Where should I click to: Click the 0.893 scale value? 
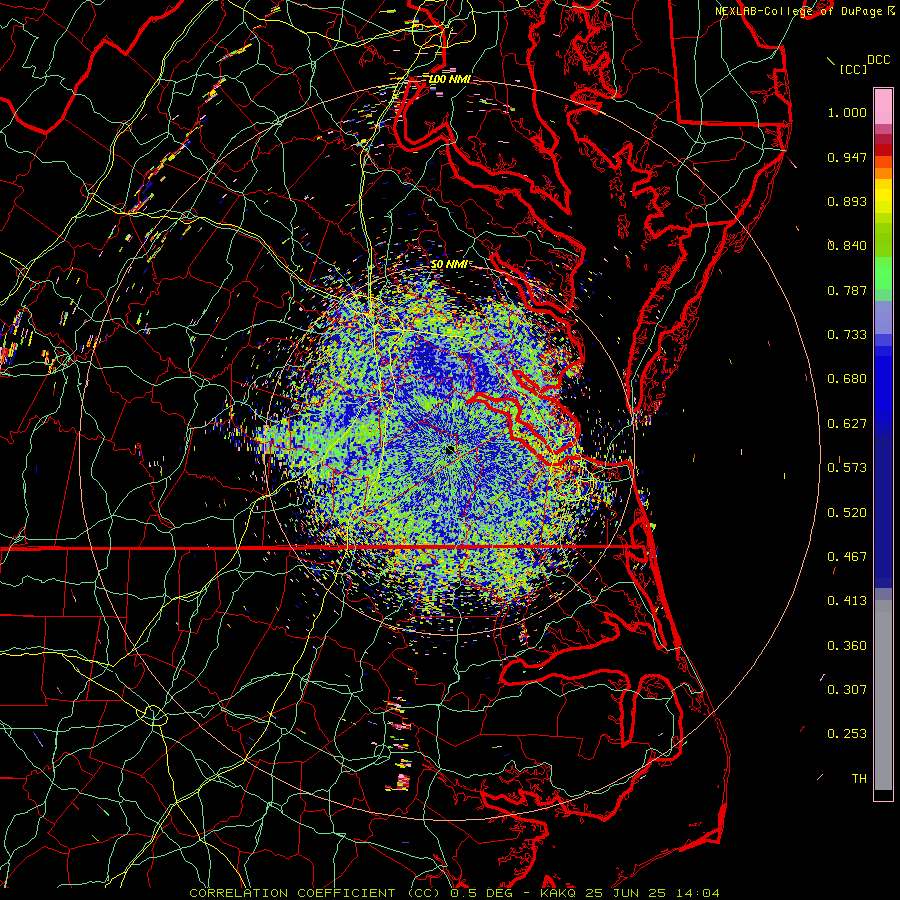pos(847,201)
